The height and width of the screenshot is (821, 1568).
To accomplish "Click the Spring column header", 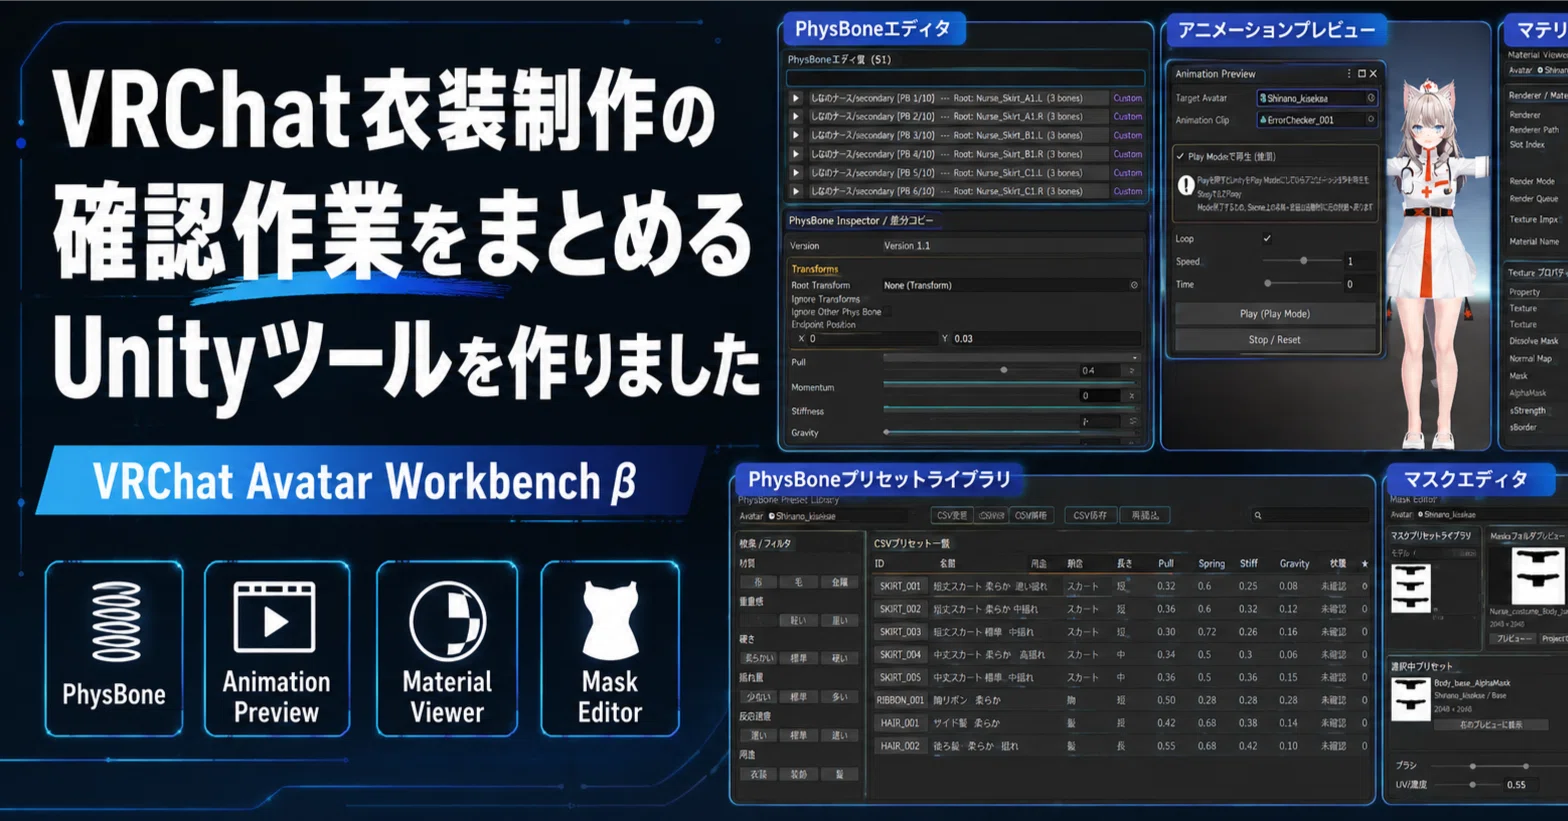I will (1211, 564).
